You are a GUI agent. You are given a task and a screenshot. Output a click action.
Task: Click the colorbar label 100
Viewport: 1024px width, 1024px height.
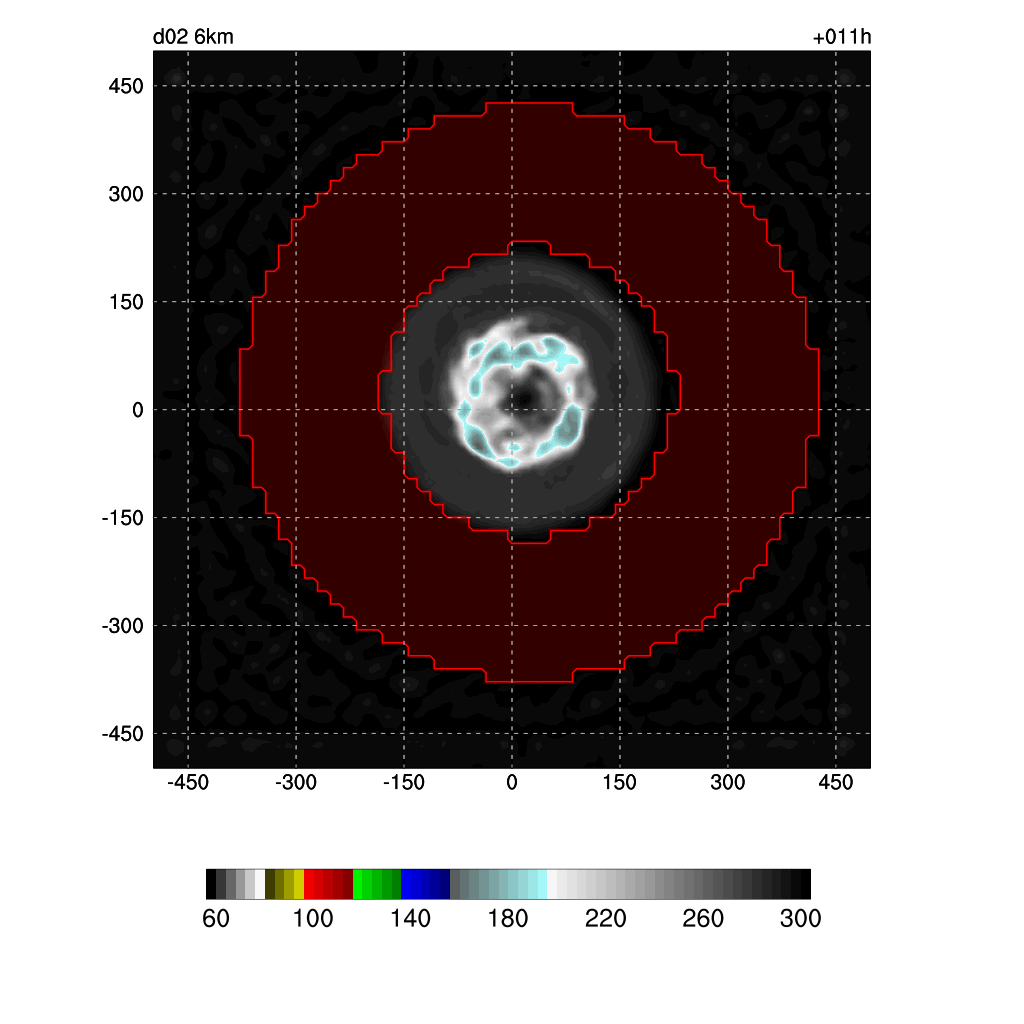coord(313,919)
